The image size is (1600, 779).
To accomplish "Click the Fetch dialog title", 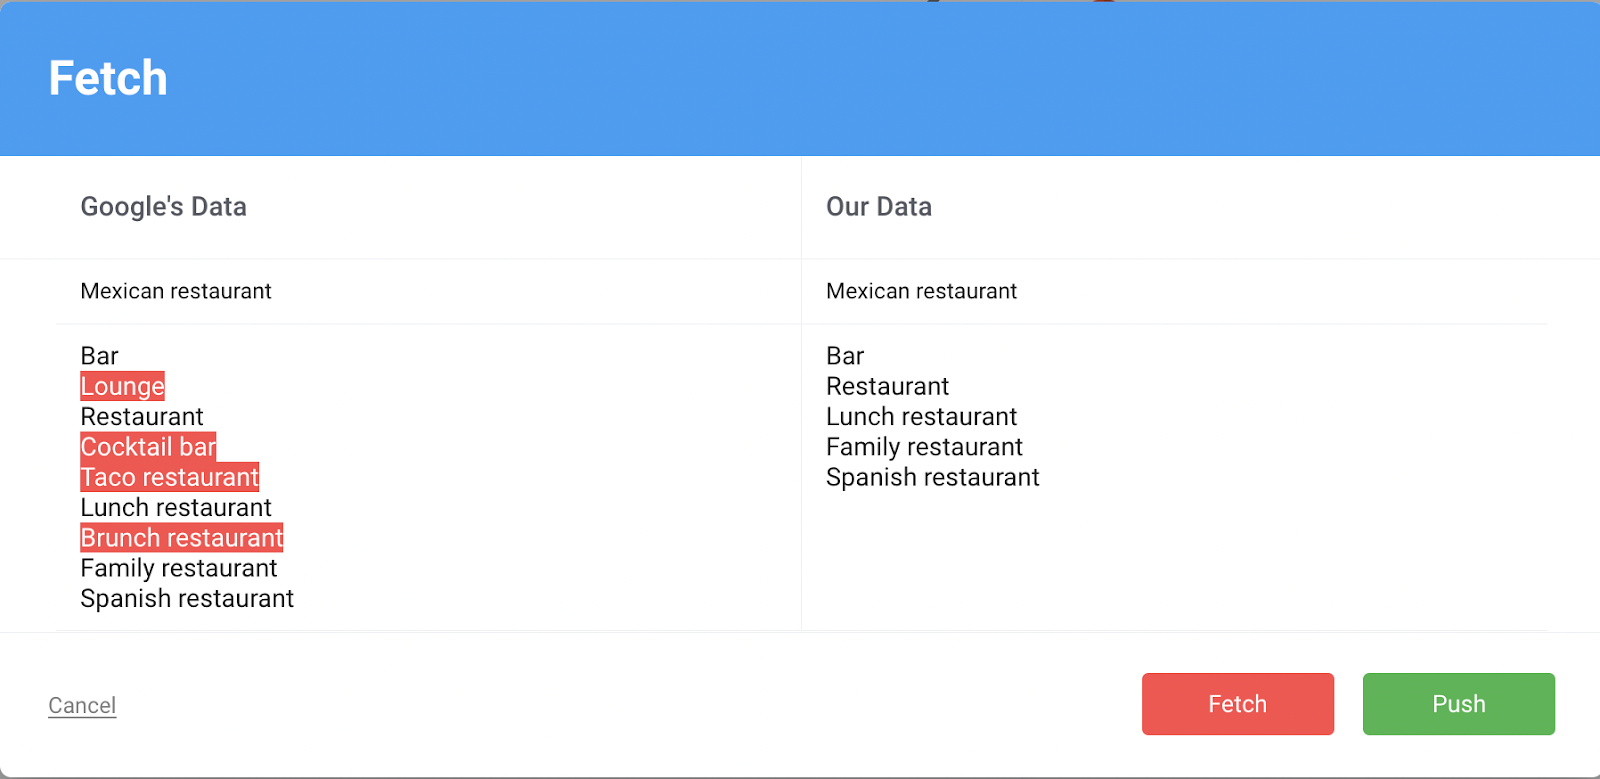I will point(108,78).
